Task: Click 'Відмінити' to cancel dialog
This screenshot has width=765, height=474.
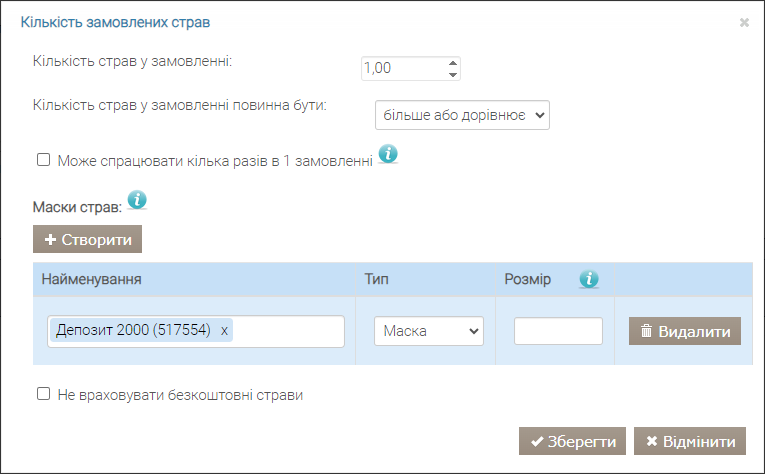Action: [x=690, y=441]
